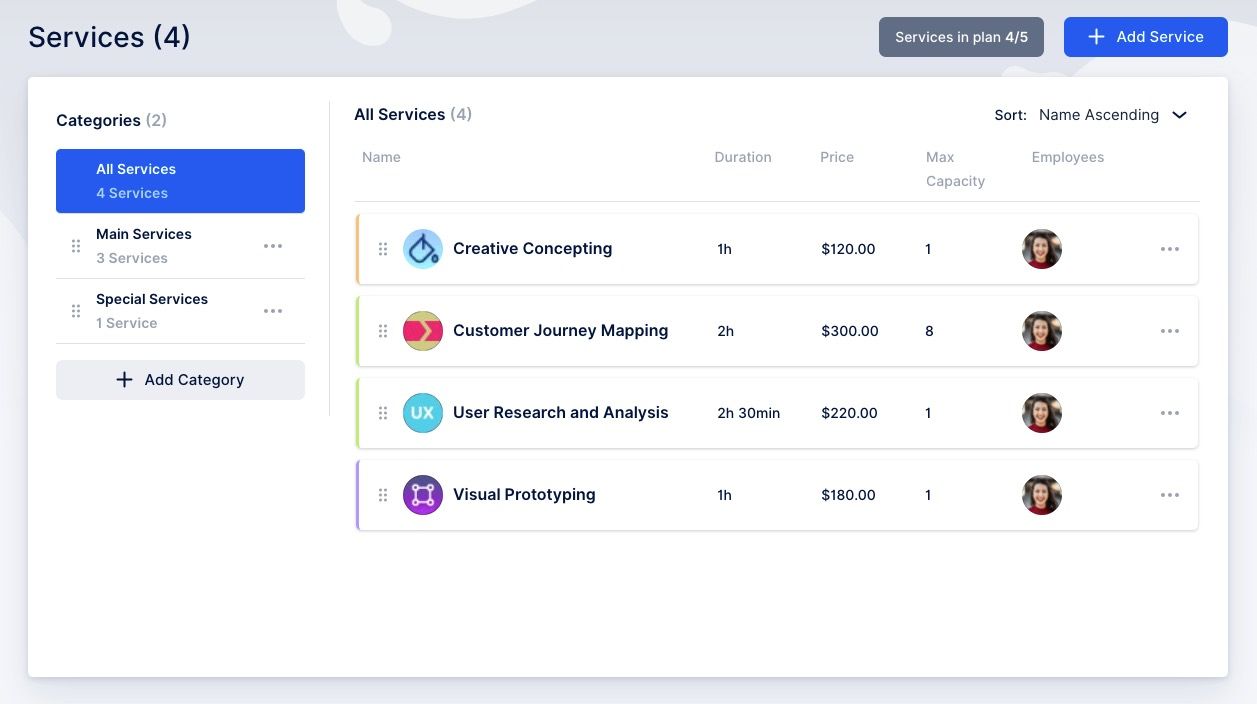Screen dimensions: 1257x704
Task: Open the three-dot menu for Special Services
Action: pyautogui.click(x=273, y=310)
